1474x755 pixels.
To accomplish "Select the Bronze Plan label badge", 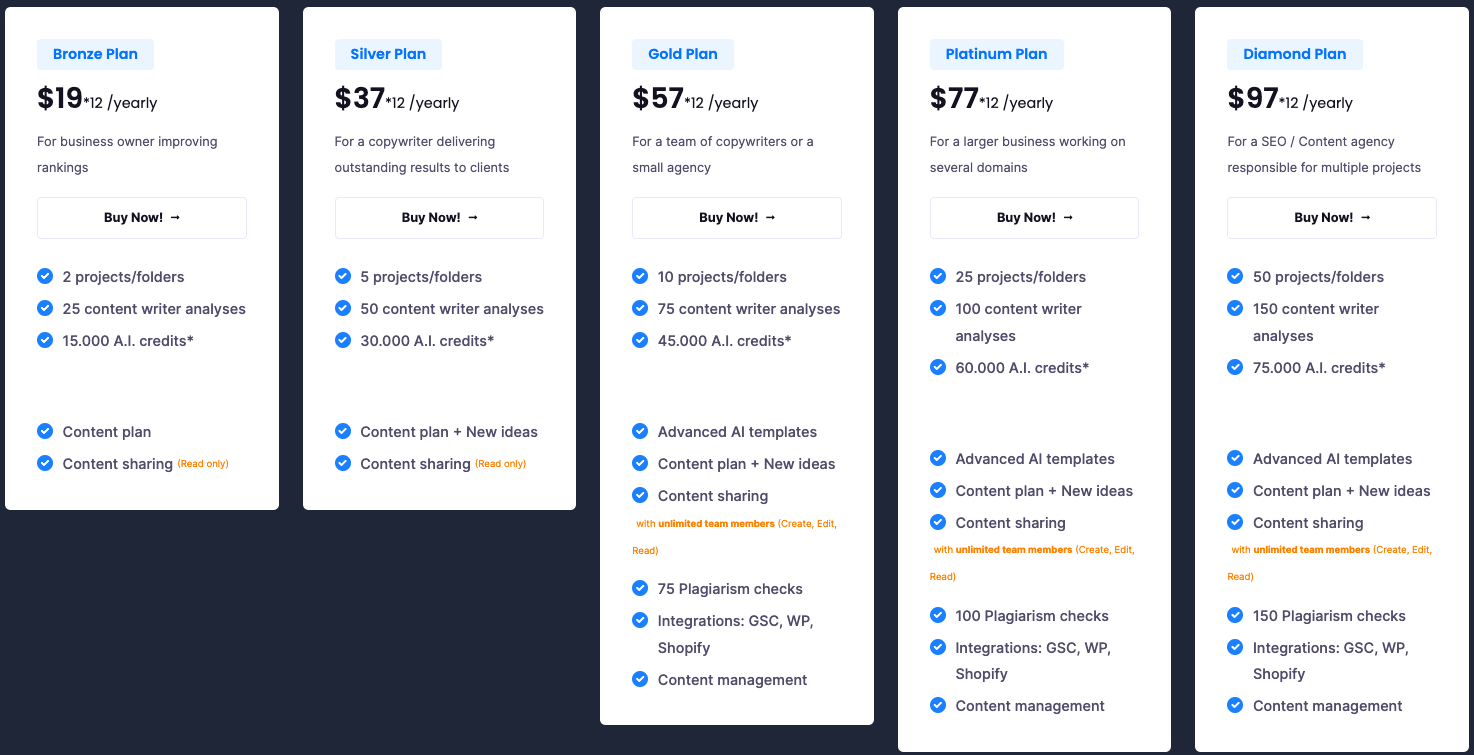I will [96, 54].
